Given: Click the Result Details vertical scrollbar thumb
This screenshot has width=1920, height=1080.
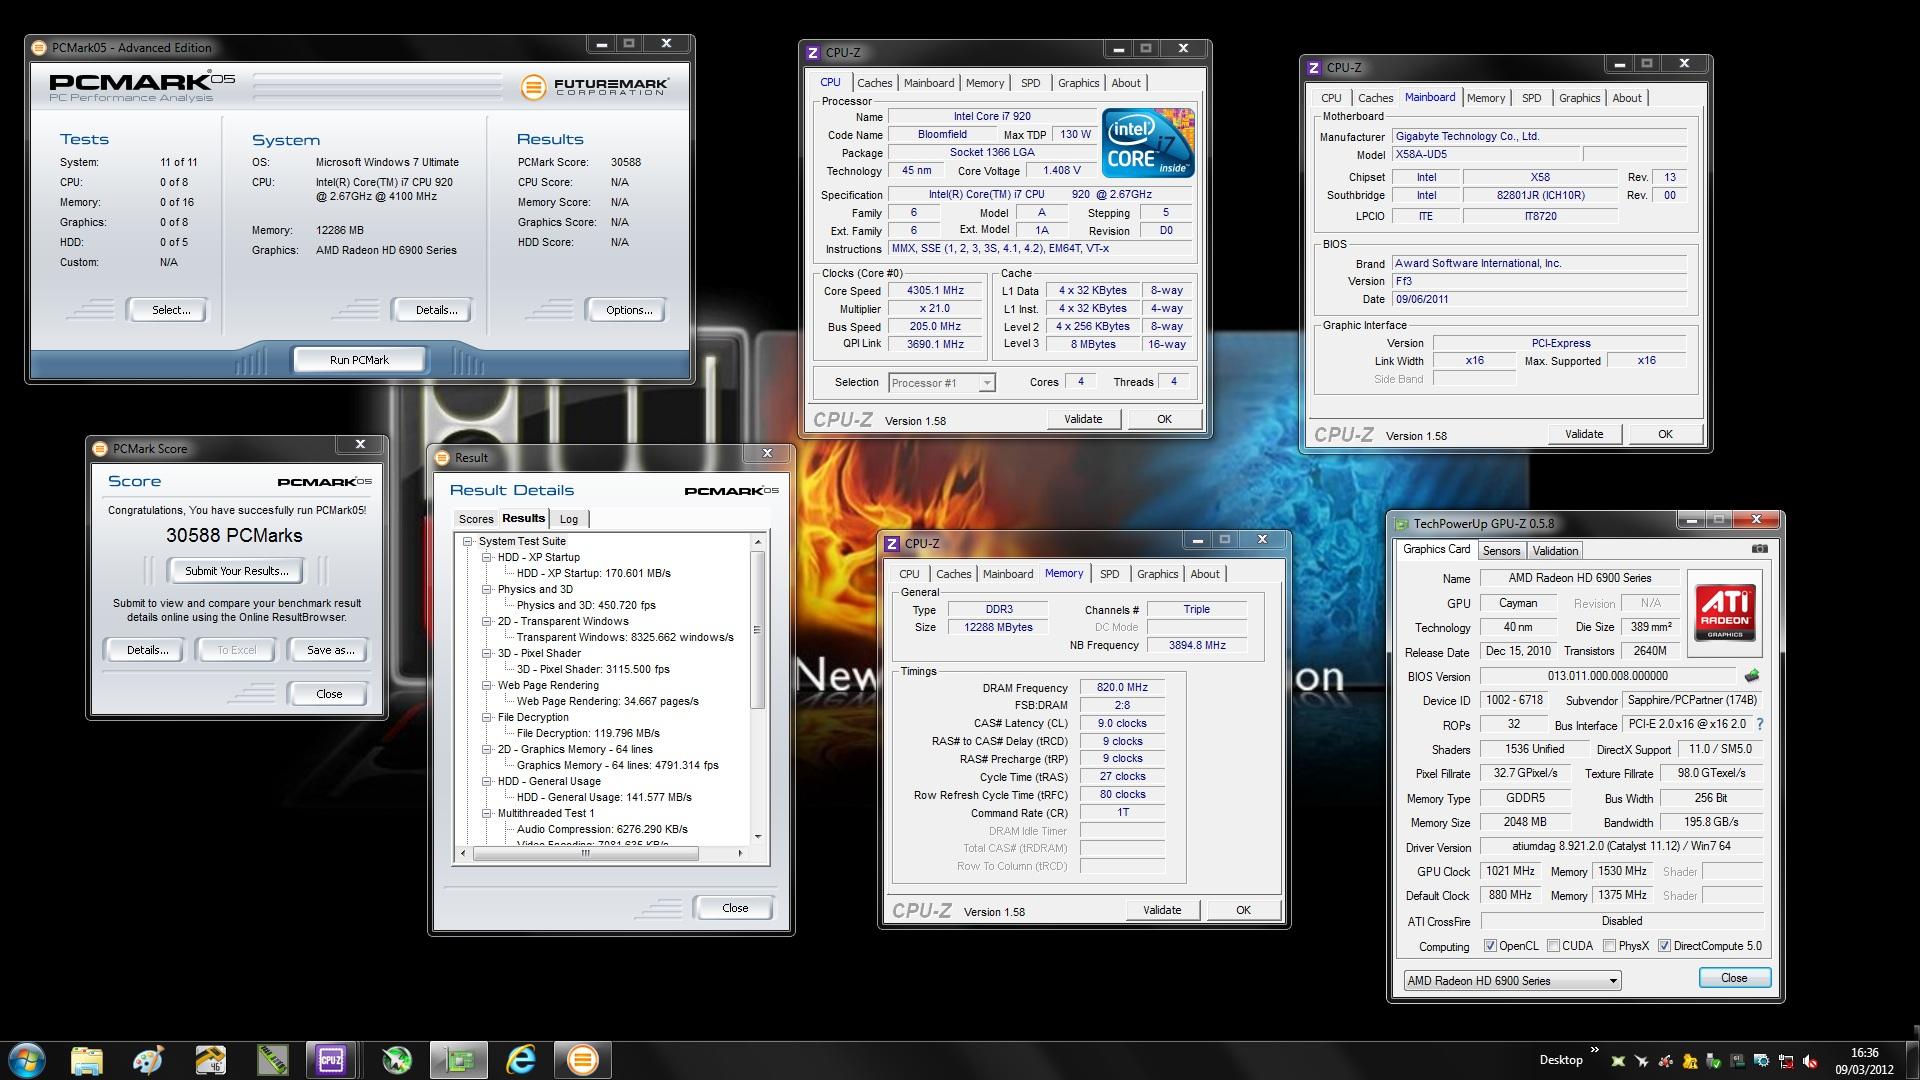Looking at the screenshot, I should [x=757, y=630].
